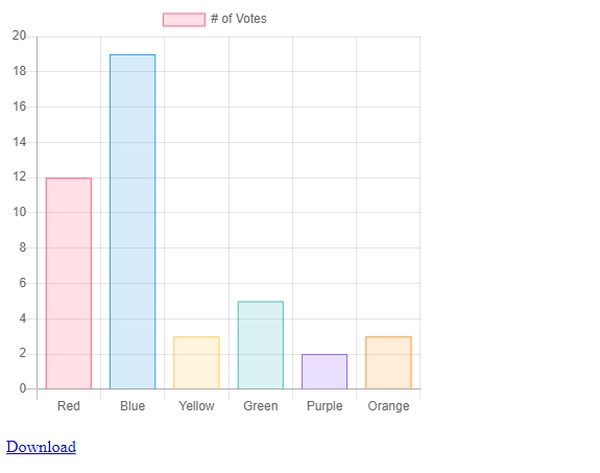The width and height of the screenshot is (600, 473).
Task: Click the y-axis label 10
Action: 19,212
